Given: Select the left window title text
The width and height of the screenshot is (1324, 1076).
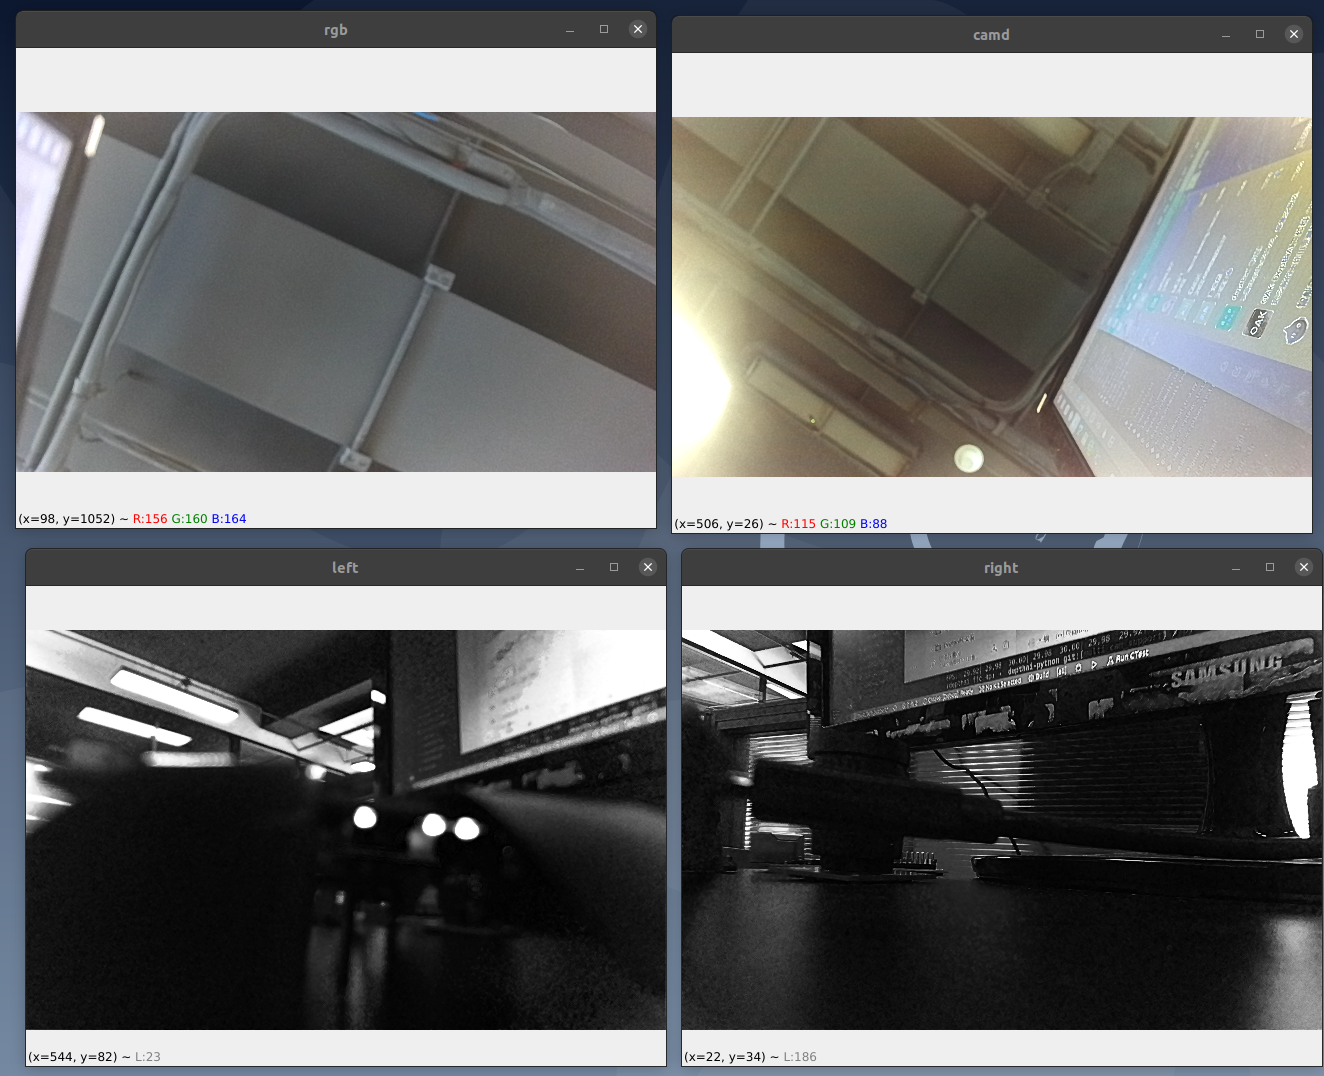Looking at the screenshot, I should [x=345, y=568].
